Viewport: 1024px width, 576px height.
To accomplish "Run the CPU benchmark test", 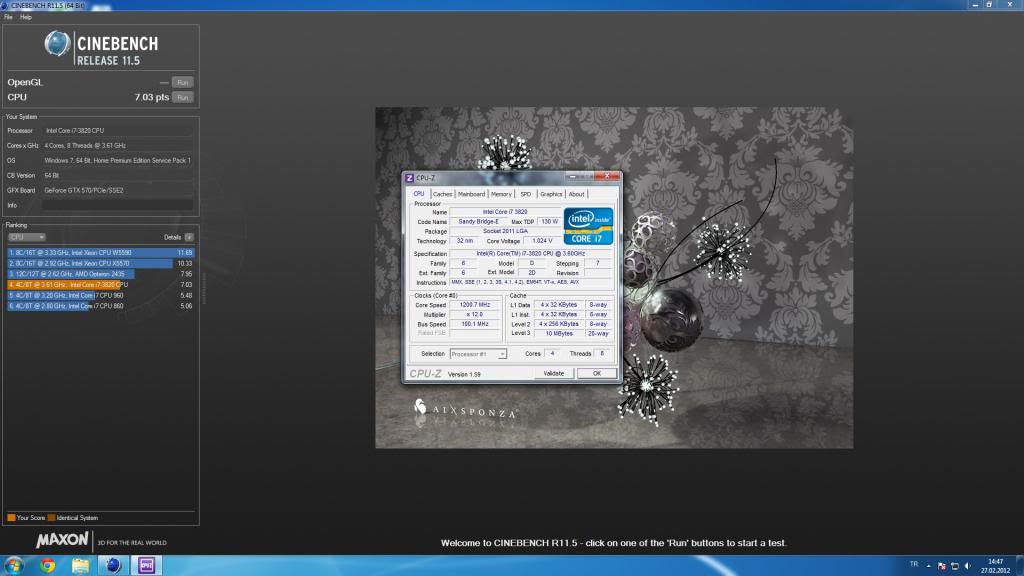I will 182,97.
